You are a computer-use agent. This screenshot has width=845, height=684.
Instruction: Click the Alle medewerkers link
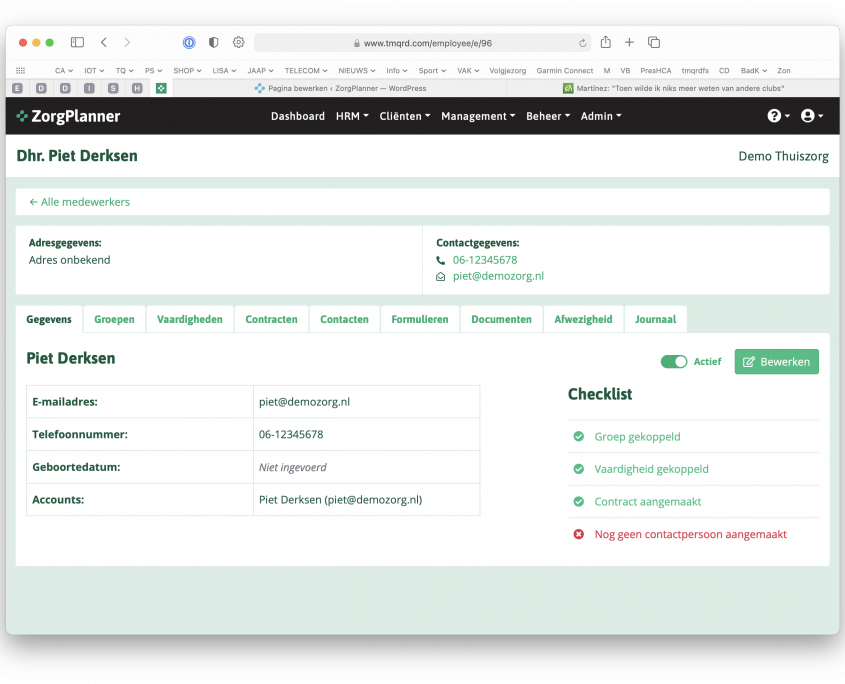point(79,201)
